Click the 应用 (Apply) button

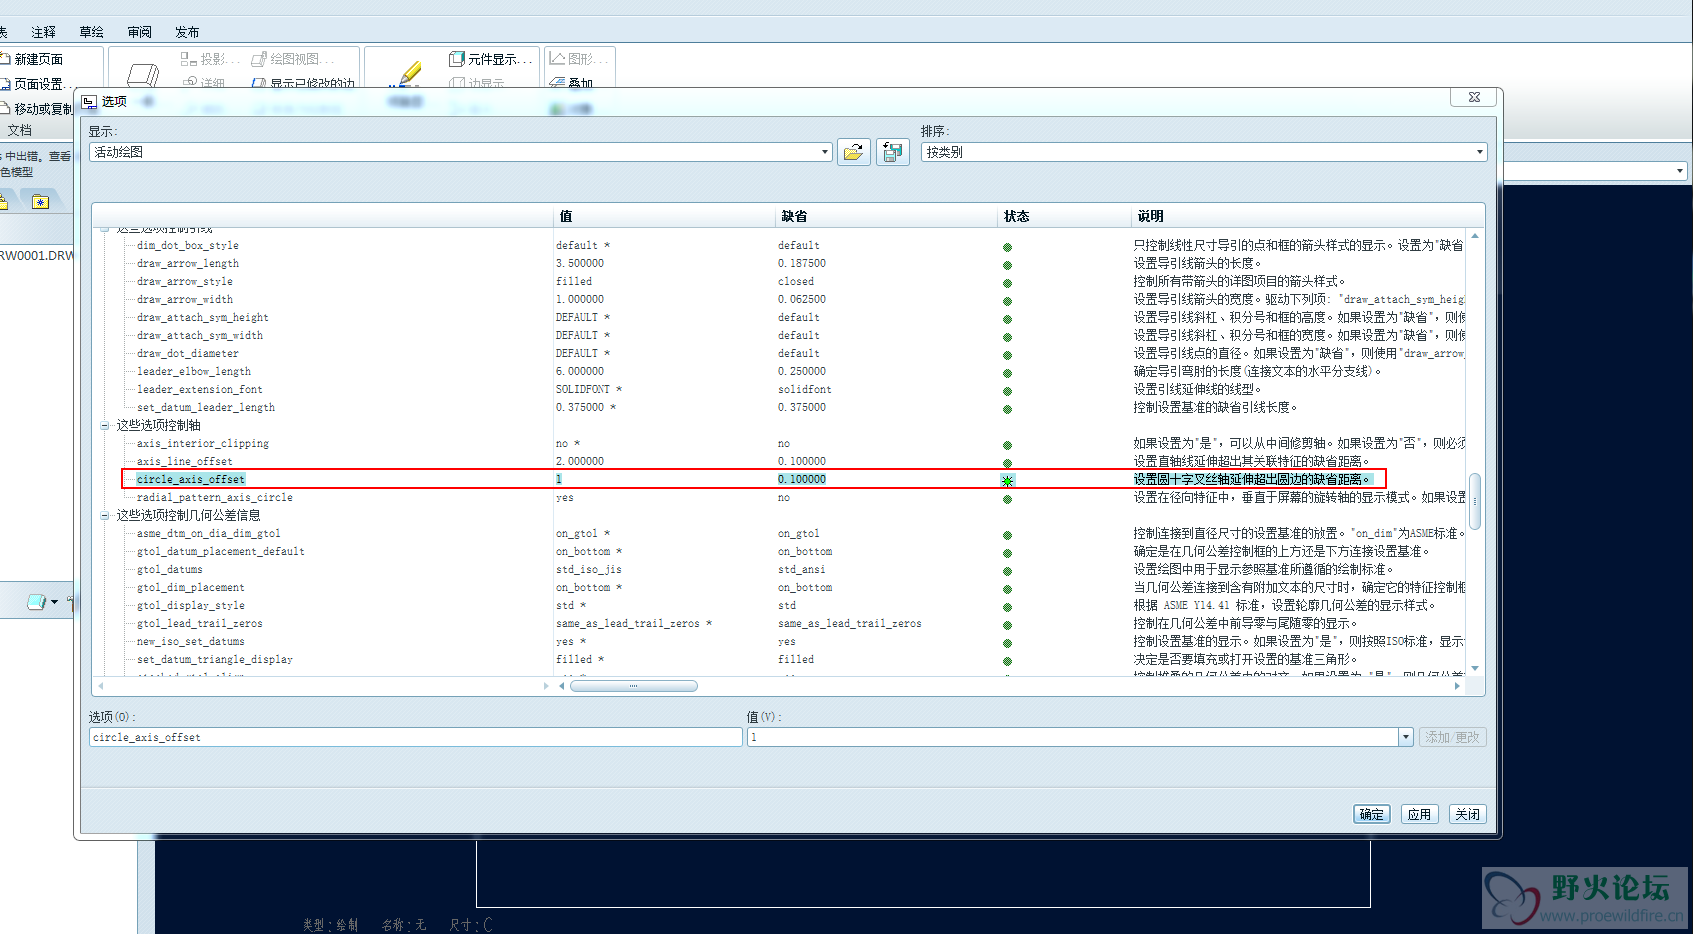click(x=1419, y=814)
